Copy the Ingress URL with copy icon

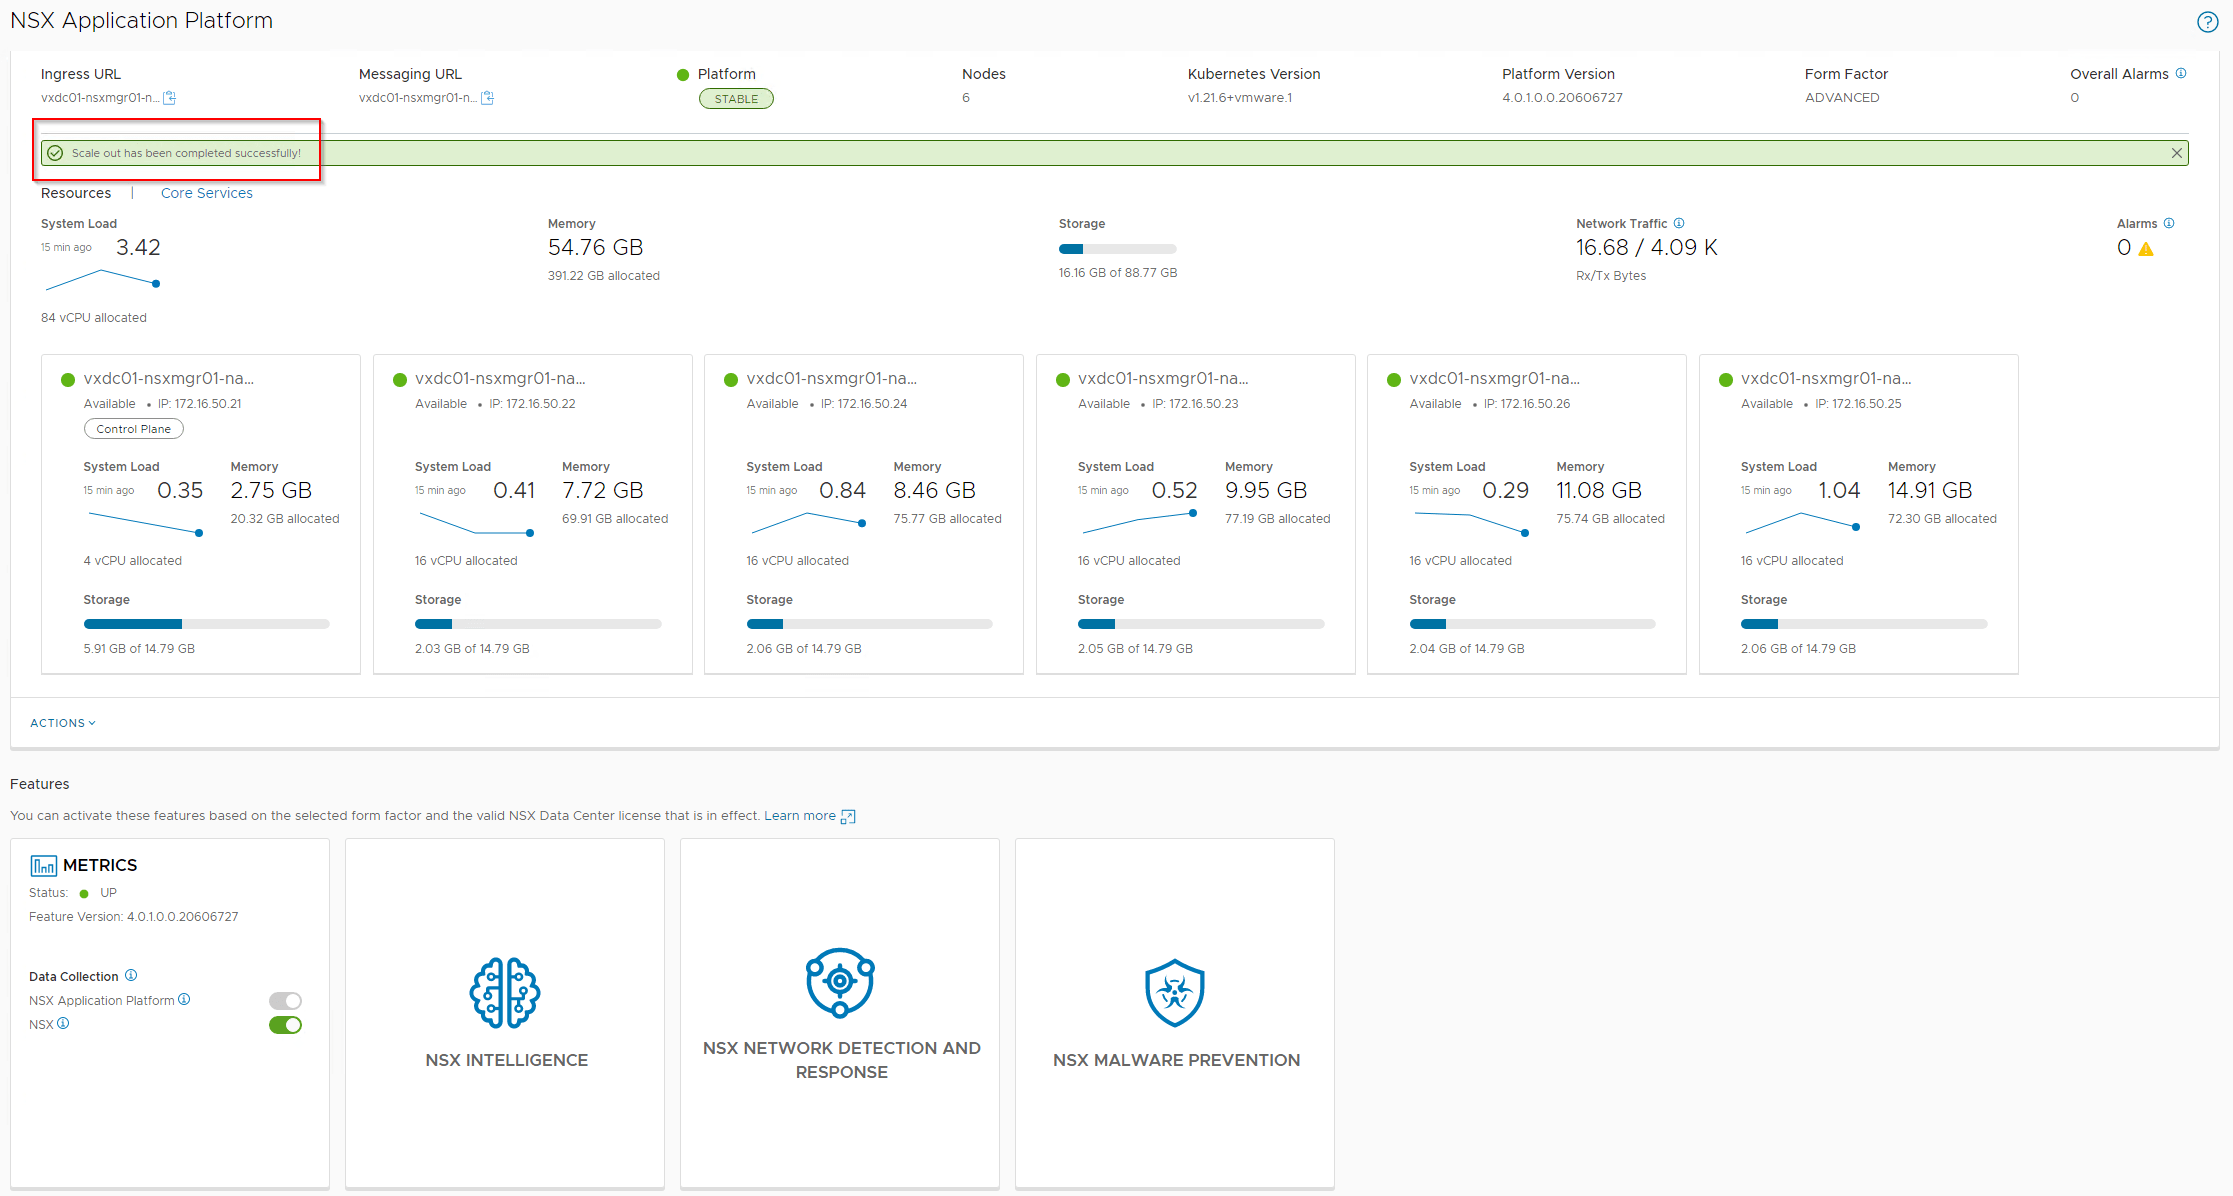170,98
